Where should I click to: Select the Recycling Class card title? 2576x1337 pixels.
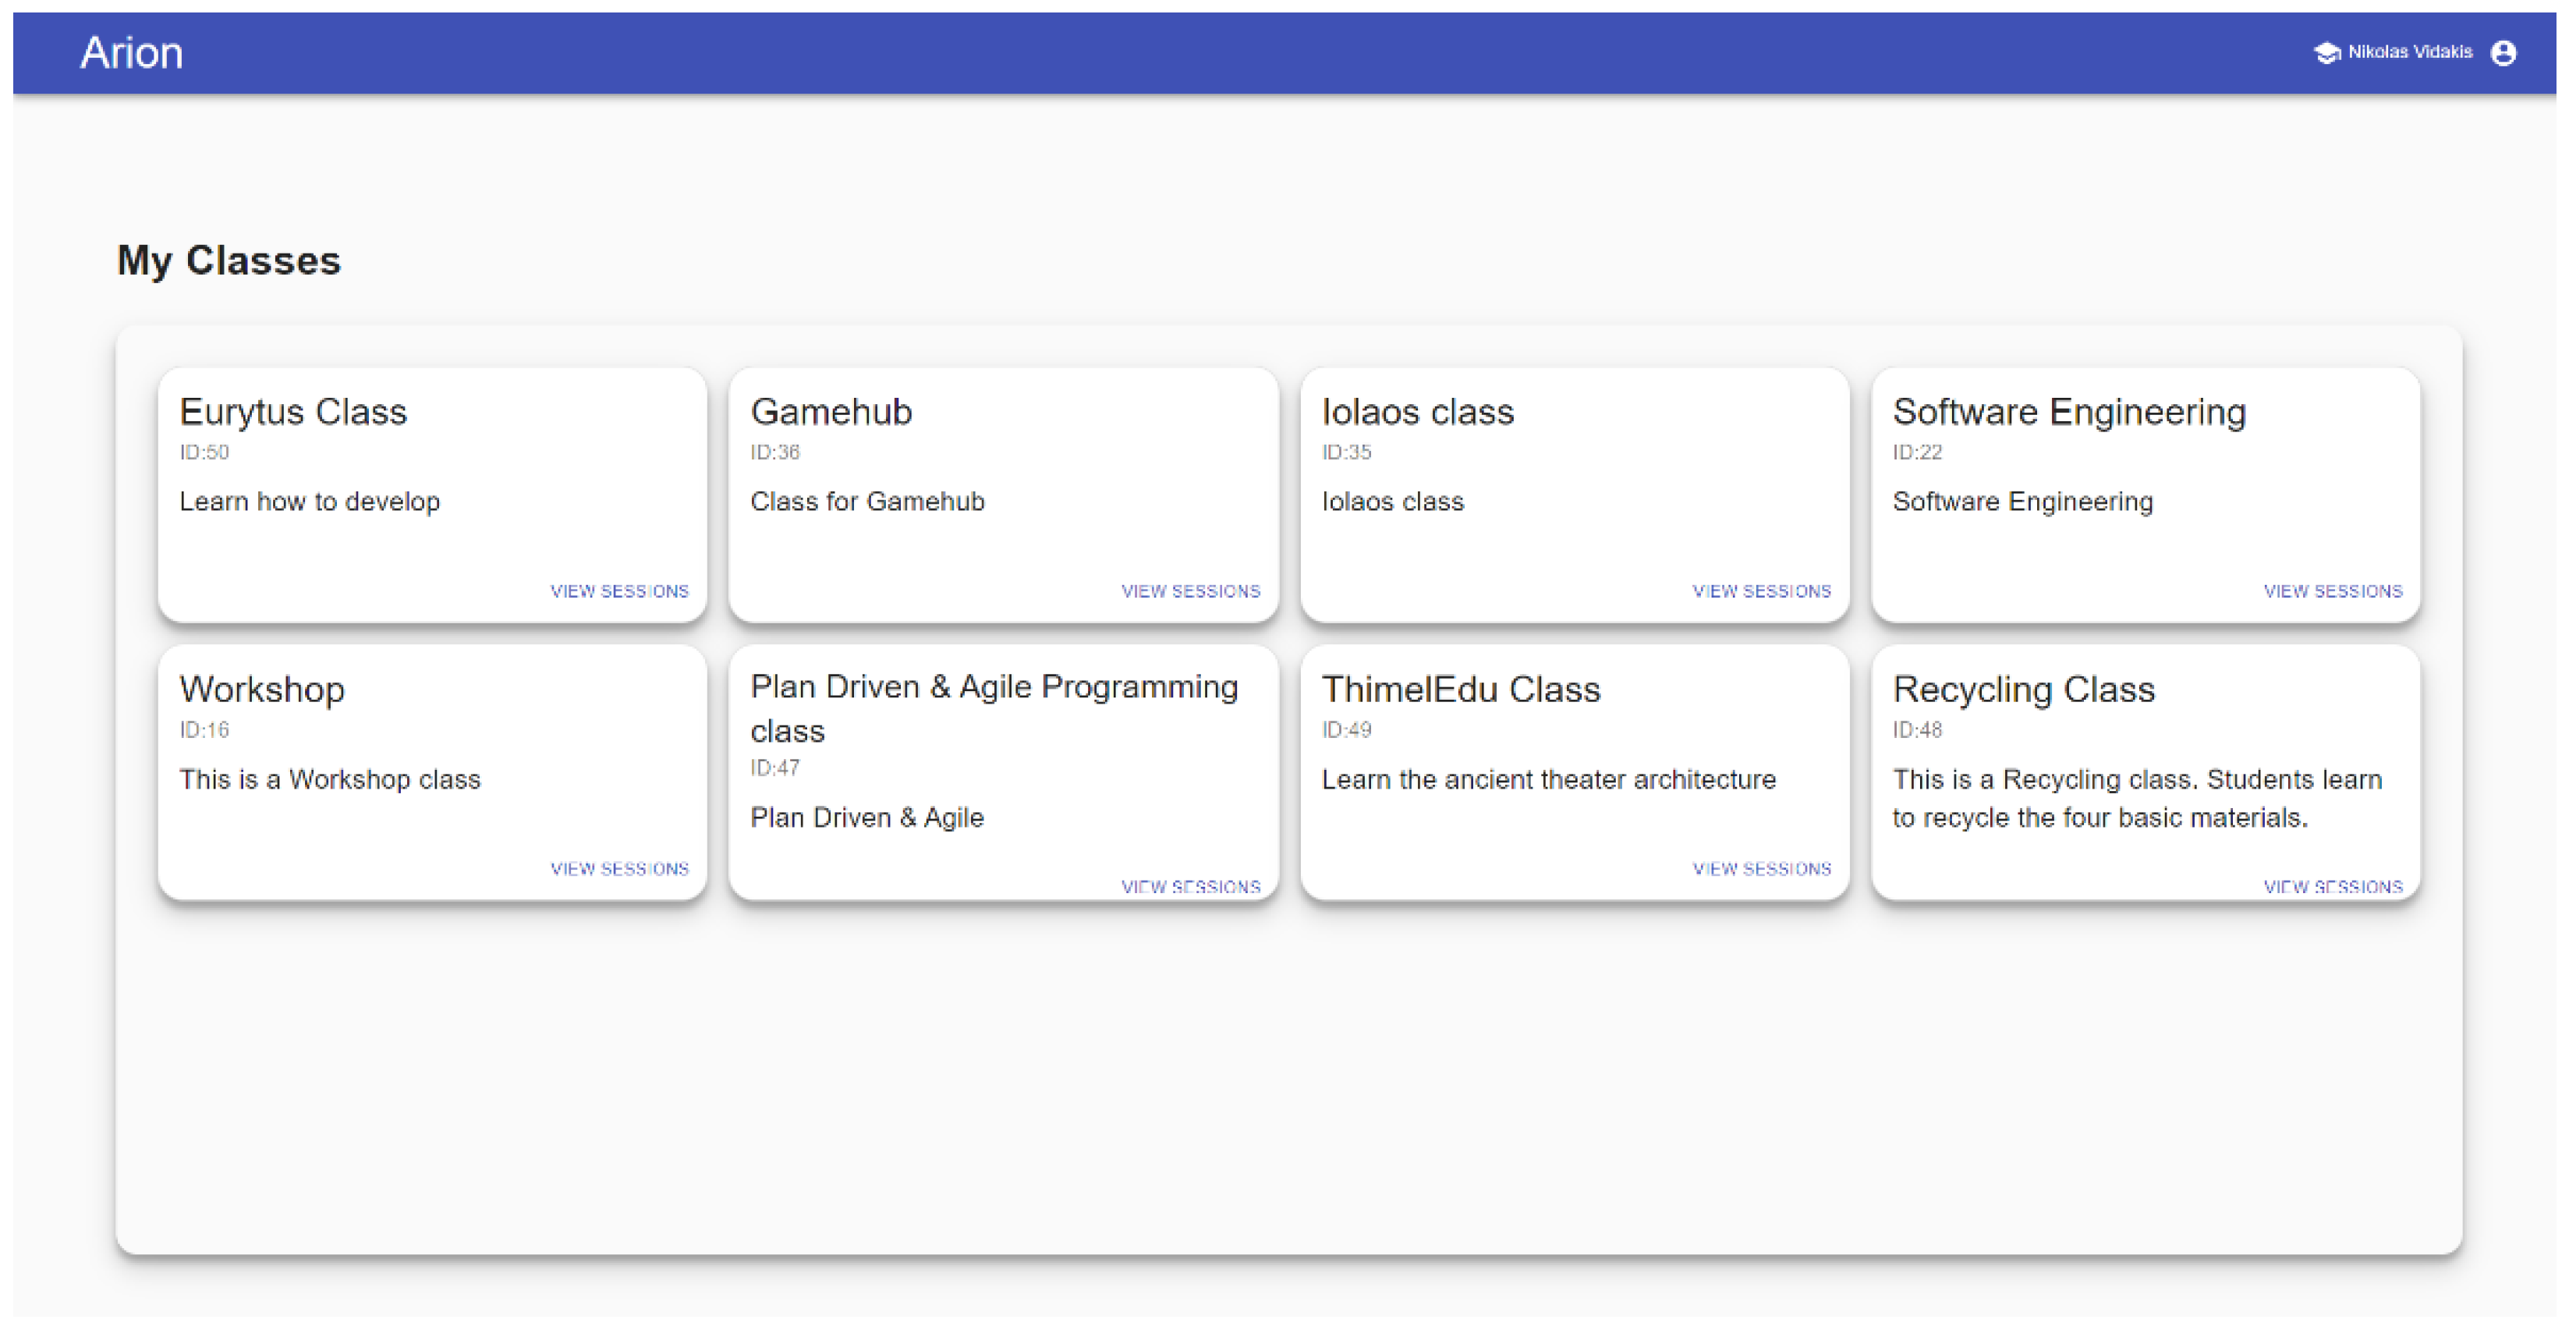(2023, 689)
